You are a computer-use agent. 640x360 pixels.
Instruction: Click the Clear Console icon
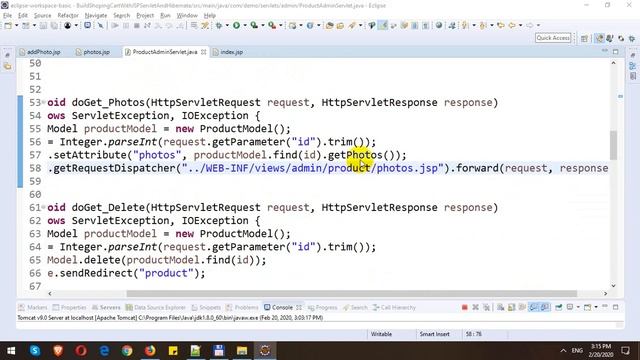pos(500,307)
